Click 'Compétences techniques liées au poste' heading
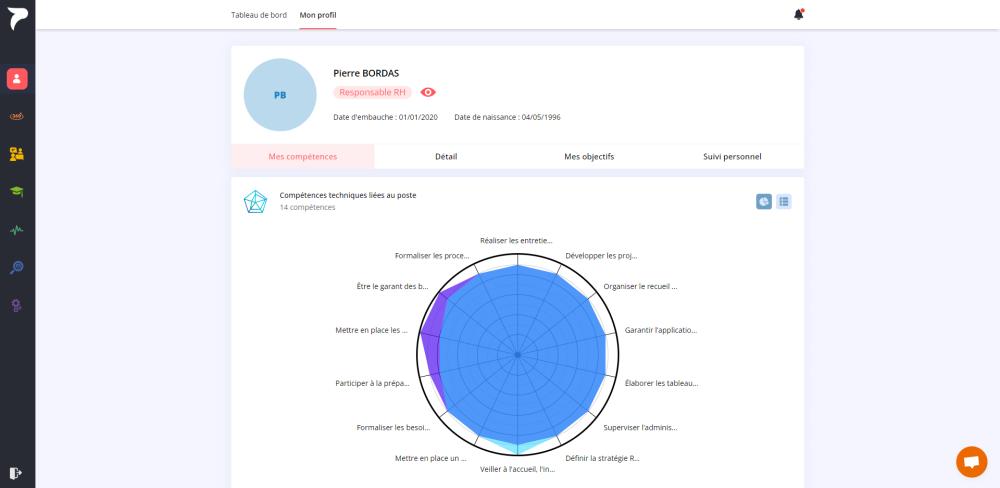Screen dimensions: 1000x488 tap(348, 195)
